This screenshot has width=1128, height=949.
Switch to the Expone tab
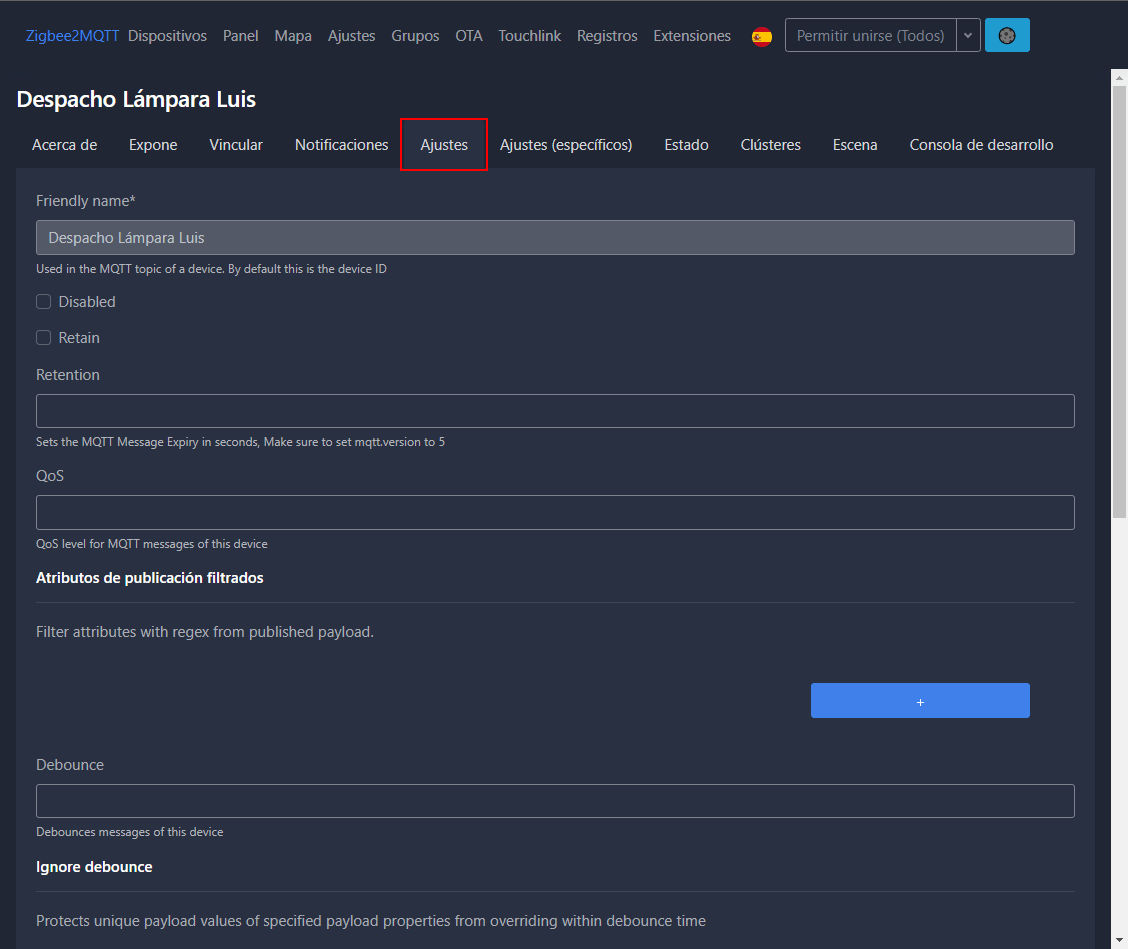tap(153, 145)
